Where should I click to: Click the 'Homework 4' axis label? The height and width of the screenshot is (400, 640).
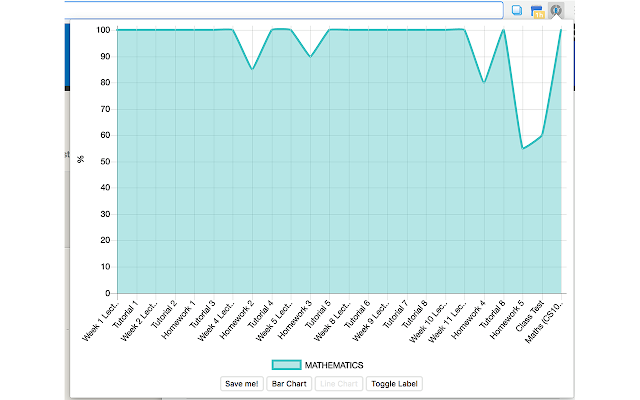coord(468,320)
